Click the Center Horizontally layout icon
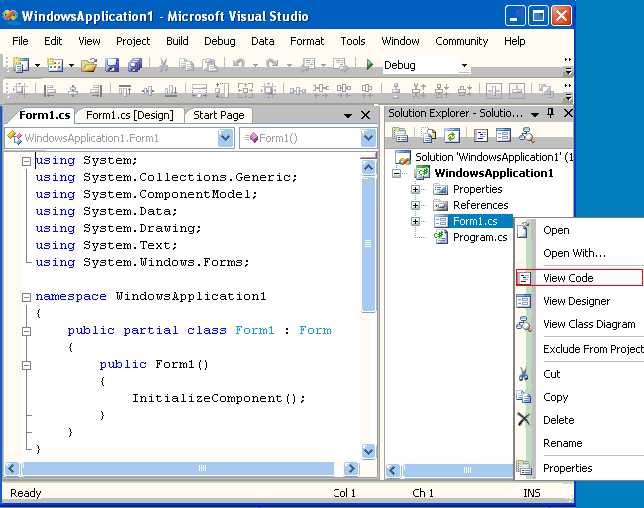The width and height of the screenshot is (644, 508). (x=493, y=90)
